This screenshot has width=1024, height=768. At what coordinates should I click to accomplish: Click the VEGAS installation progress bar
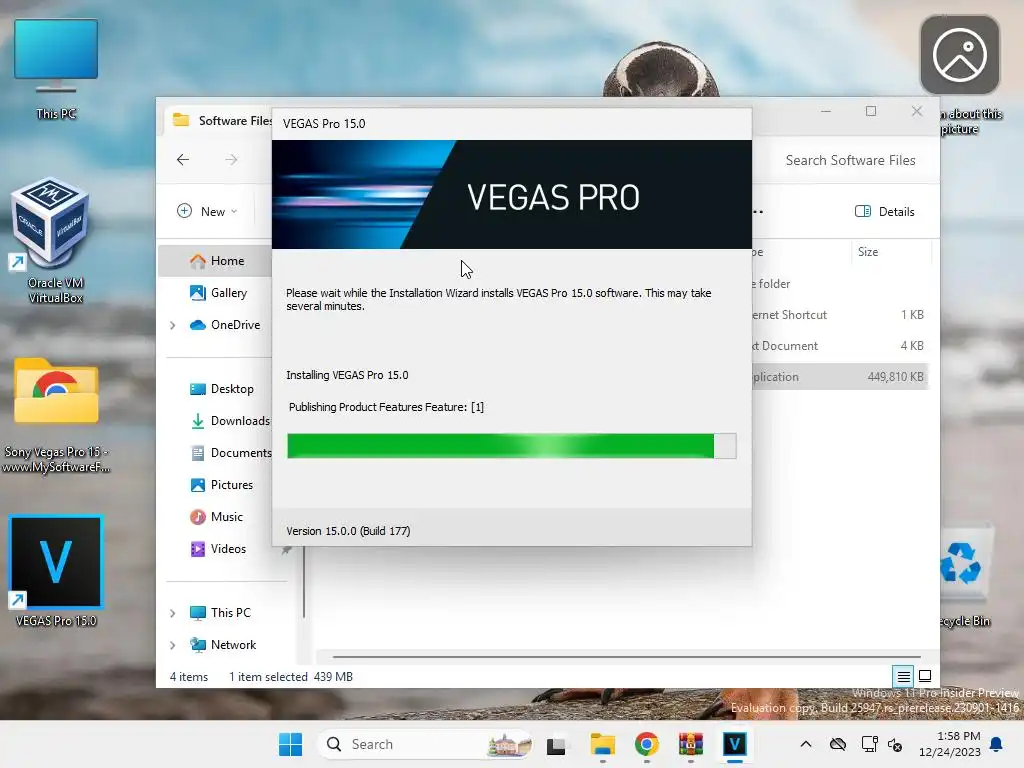(511, 446)
